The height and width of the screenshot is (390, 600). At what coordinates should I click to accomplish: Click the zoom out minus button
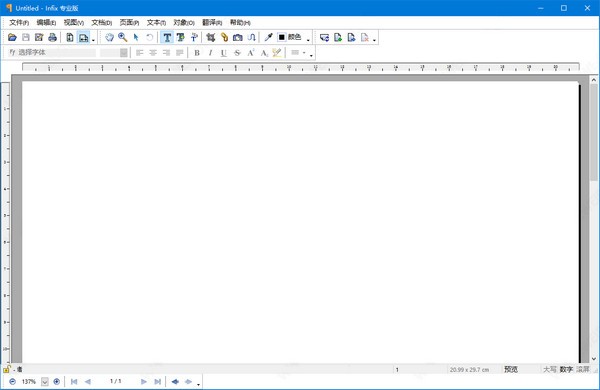(12, 382)
